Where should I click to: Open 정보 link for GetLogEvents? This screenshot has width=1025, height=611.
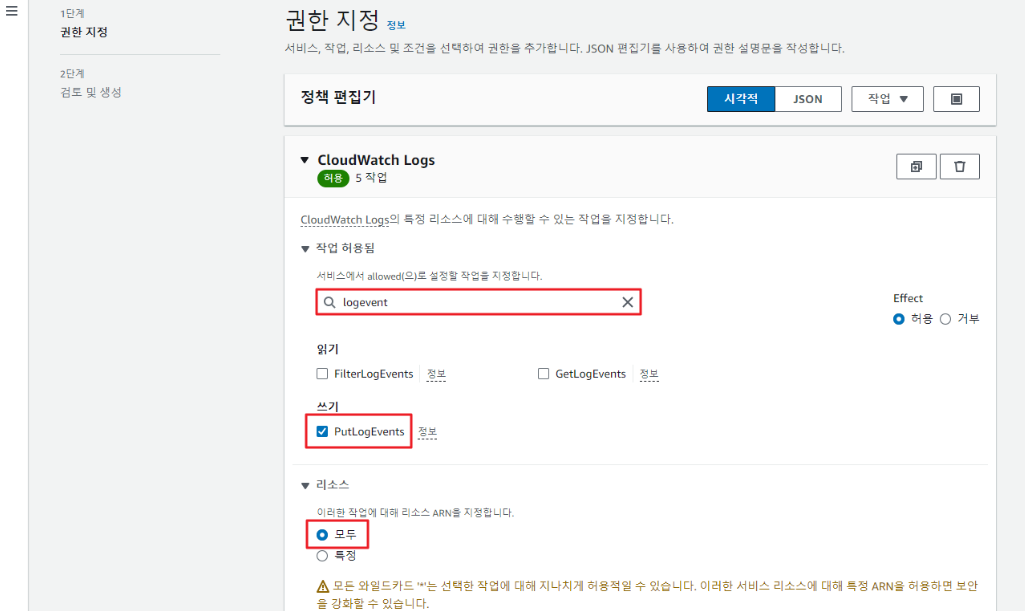(x=648, y=374)
